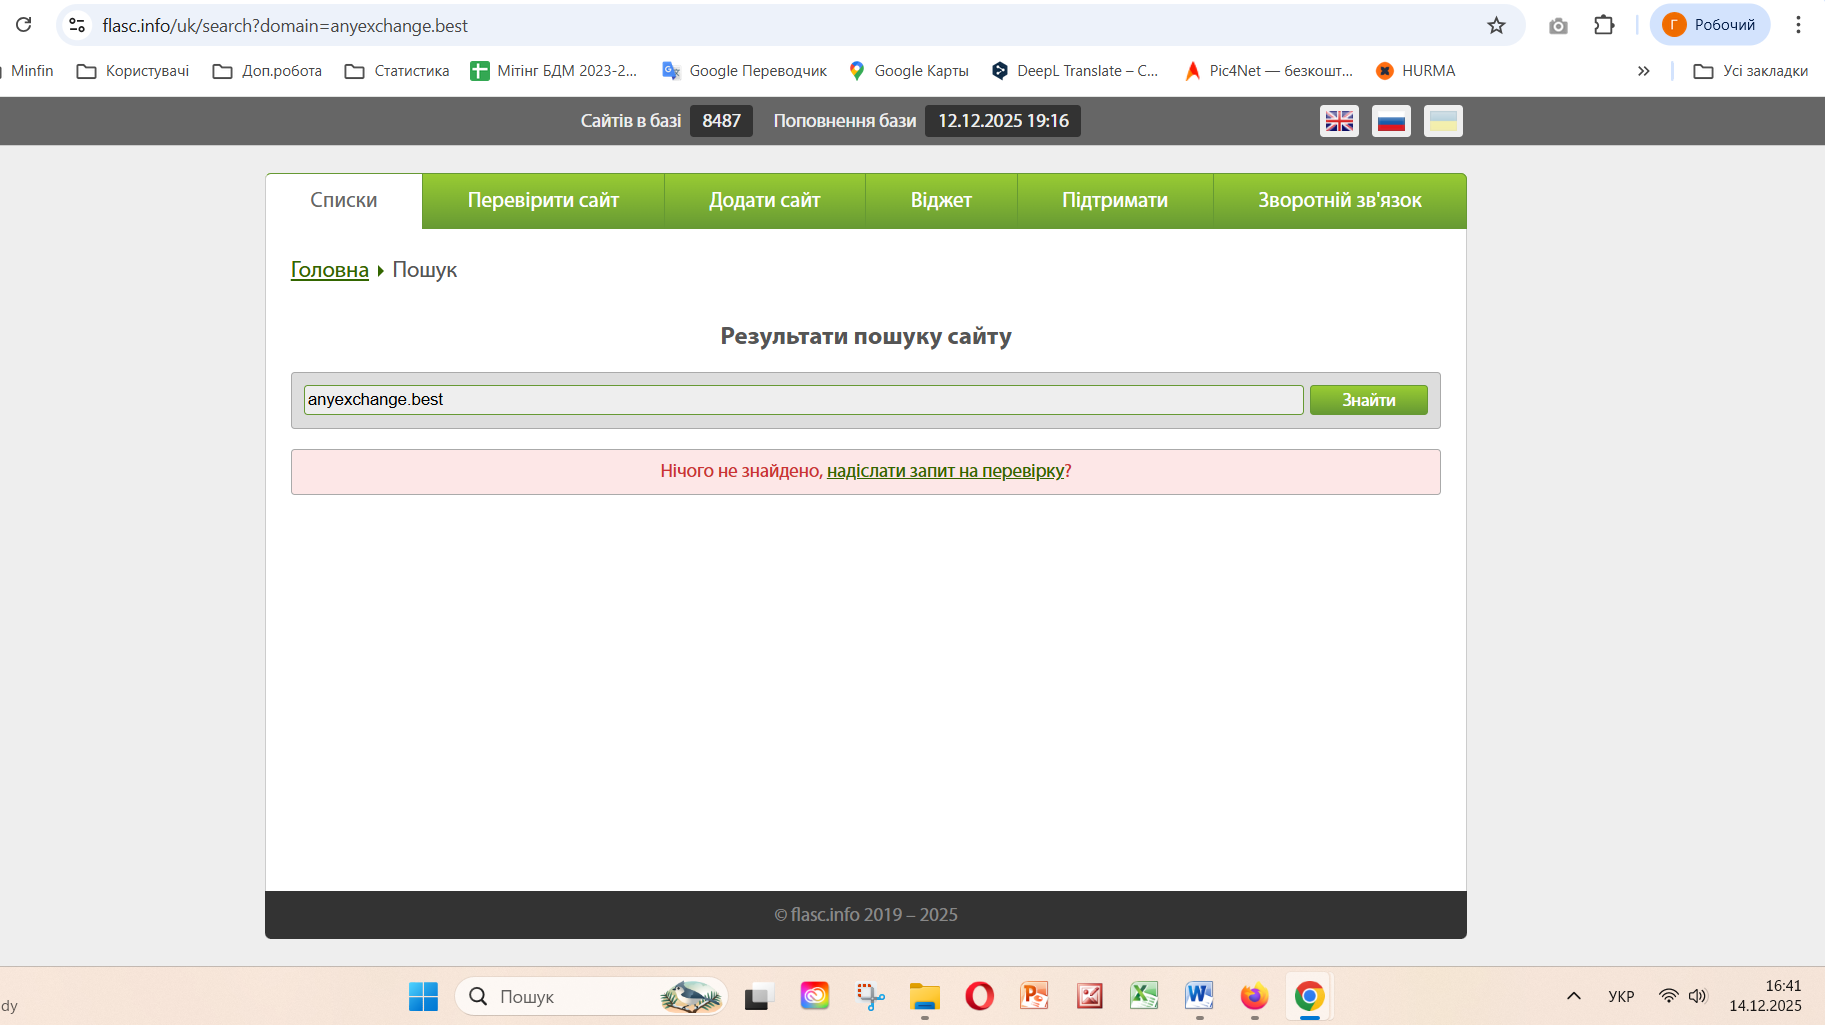Viewport: 1825px width, 1025px height.
Task: Open the Google Переводчик bookmark
Action: click(x=744, y=71)
